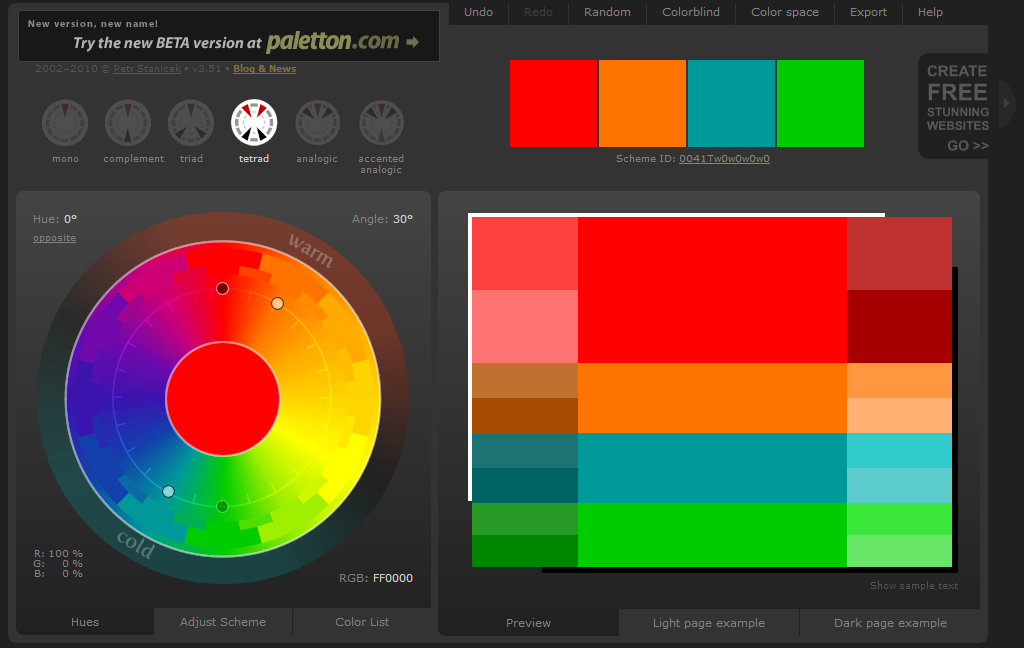Click the GO >> ad button
The image size is (1024, 648).
pos(967,146)
